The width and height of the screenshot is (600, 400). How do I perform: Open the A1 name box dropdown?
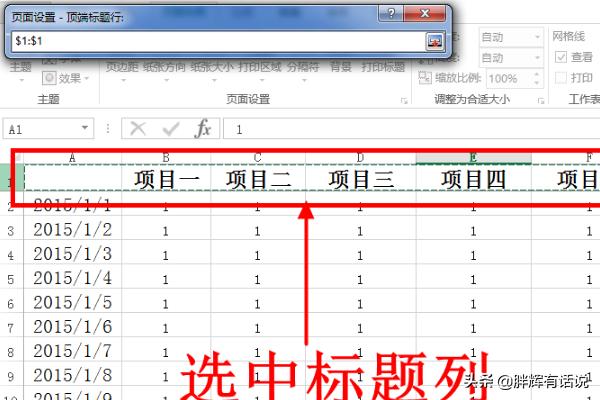click(x=85, y=128)
